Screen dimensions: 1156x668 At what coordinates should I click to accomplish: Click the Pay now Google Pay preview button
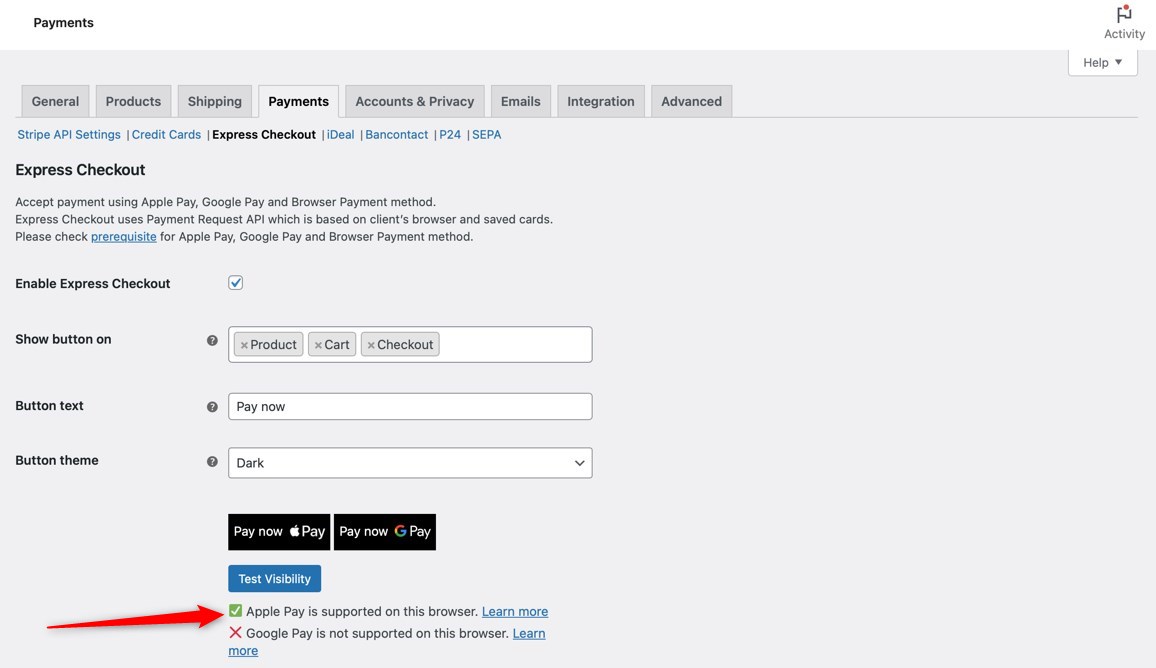tap(385, 532)
